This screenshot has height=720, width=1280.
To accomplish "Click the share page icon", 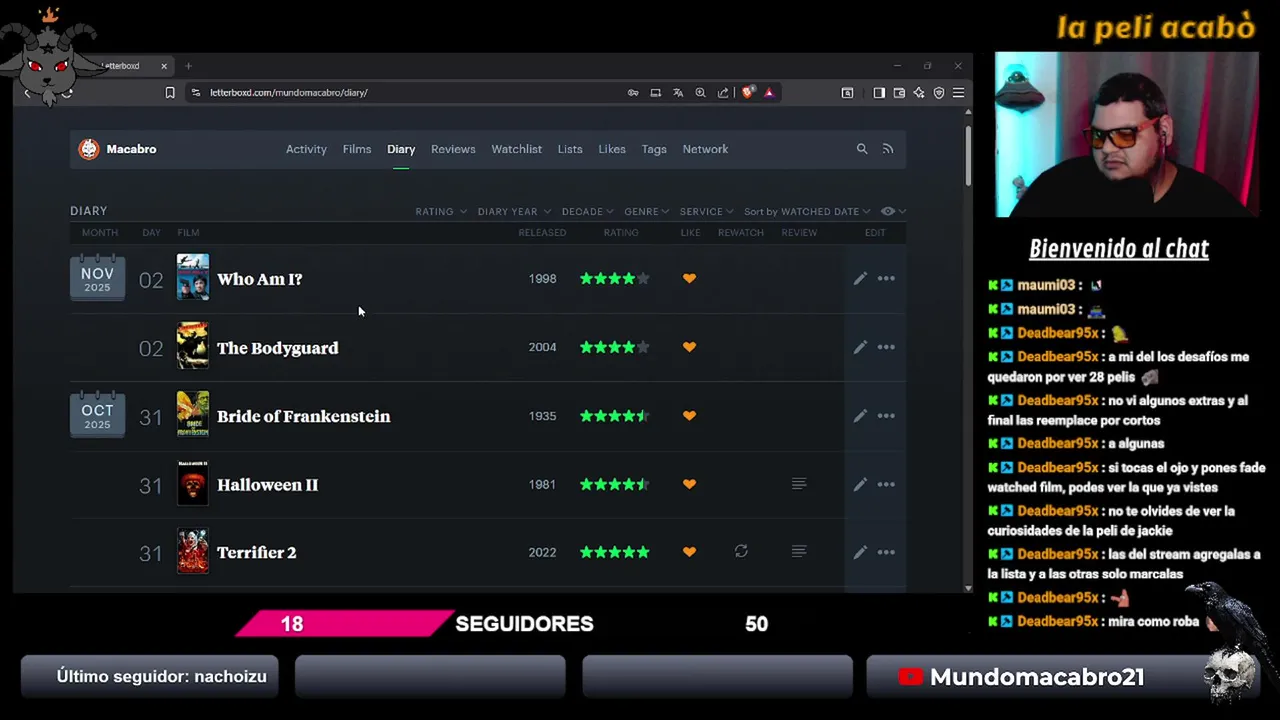I will [723, 92].
